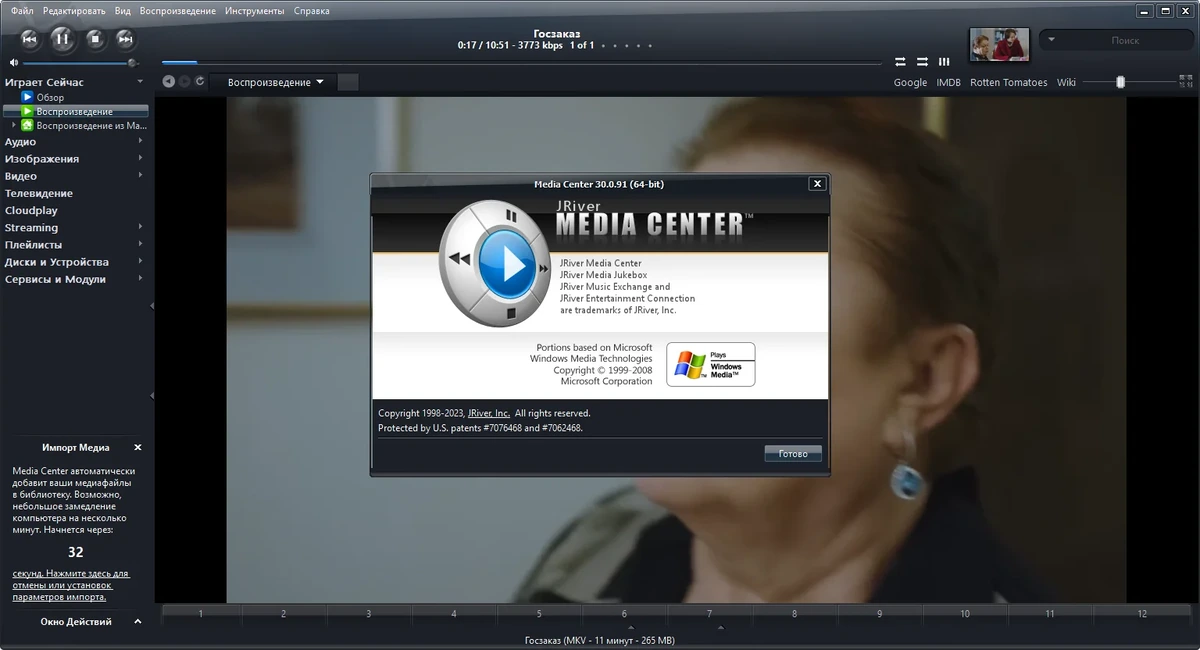The image size is (1200, 650).
Task: Close the Импорт Медиа panel
Action: (138, 447)
